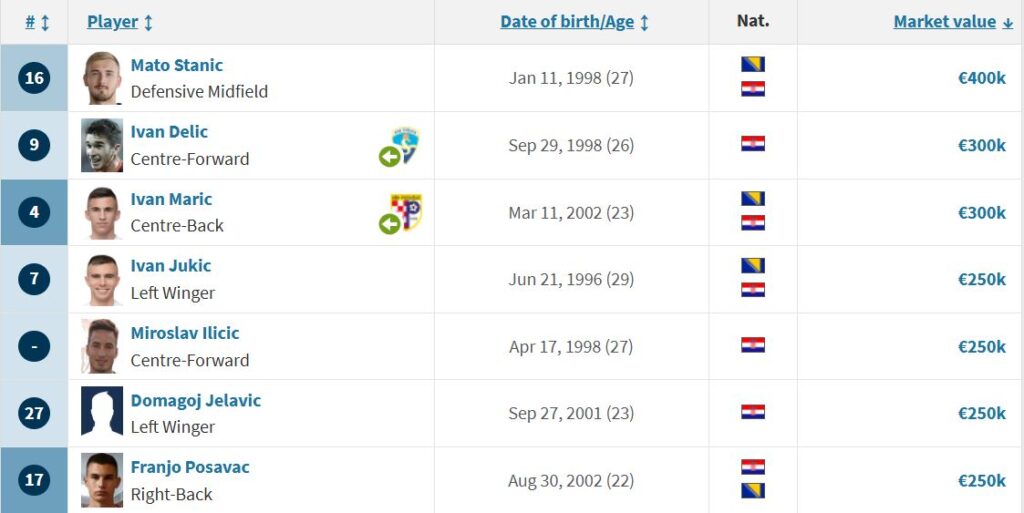The height and width of the screenshot is (513, 1024).
Task: Click Ivan Delic portrait photo
Action: click(102, 145)
